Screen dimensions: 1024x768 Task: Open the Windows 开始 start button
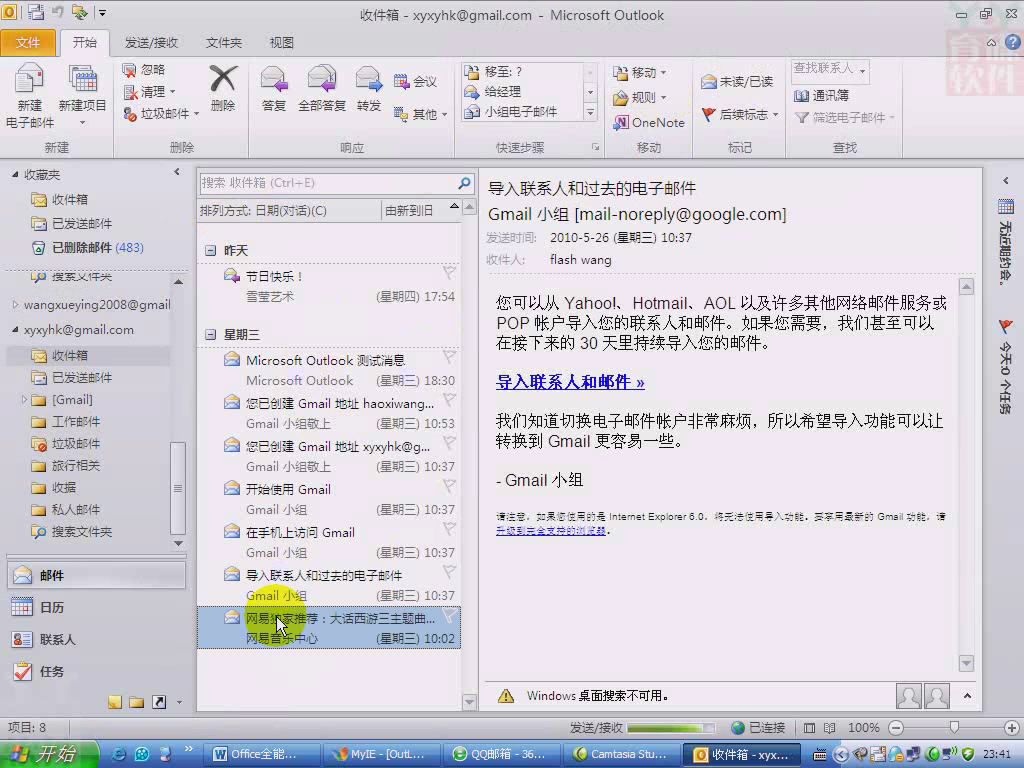[x=49, y=754]
